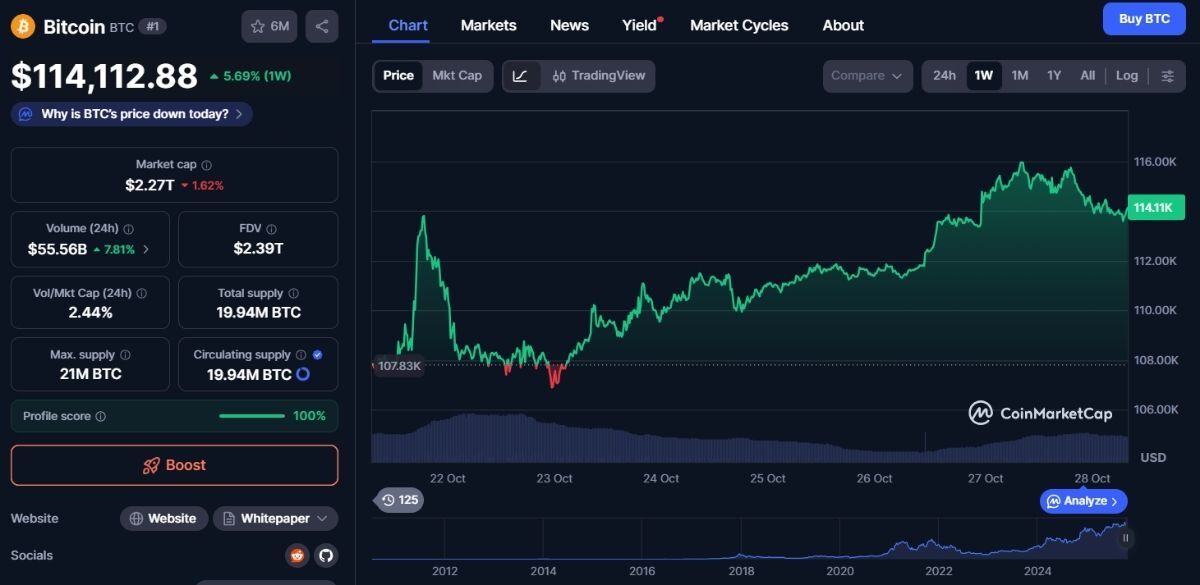This screenshot has height=585, width=1200.
Task: Open the About tab
Action: click(x=843, y=25)
